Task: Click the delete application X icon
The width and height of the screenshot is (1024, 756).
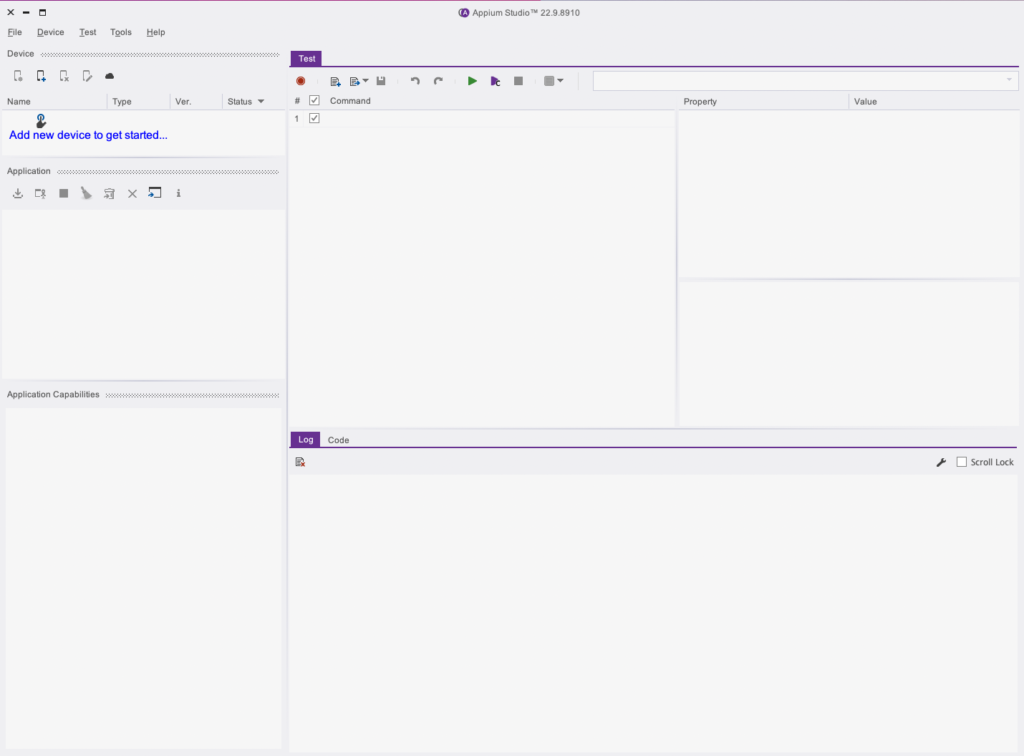Action: [x=132, y=193]
